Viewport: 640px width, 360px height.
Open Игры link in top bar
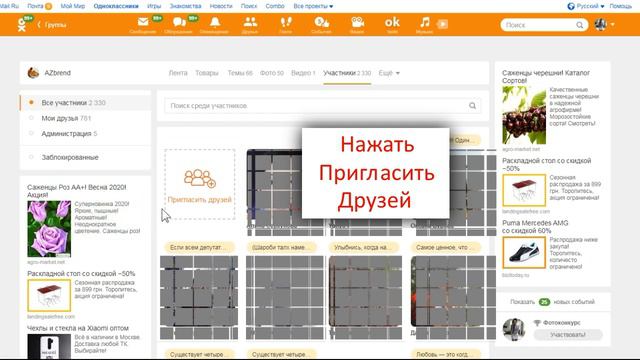(x=154, y=6)
